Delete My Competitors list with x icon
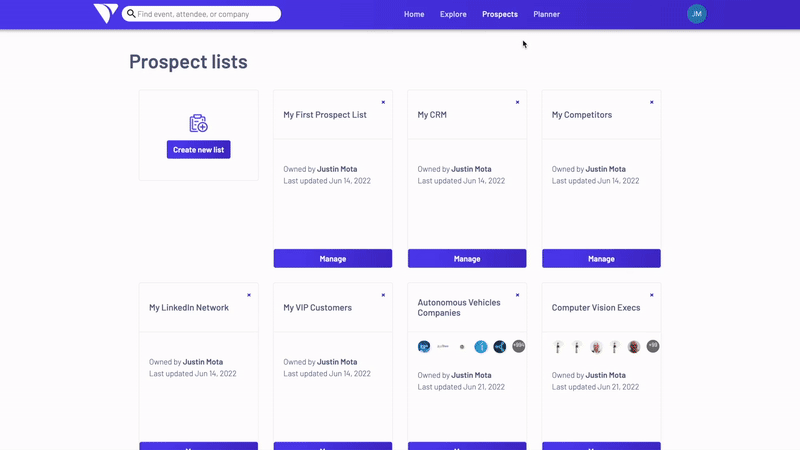 click(x=652, y=102)
